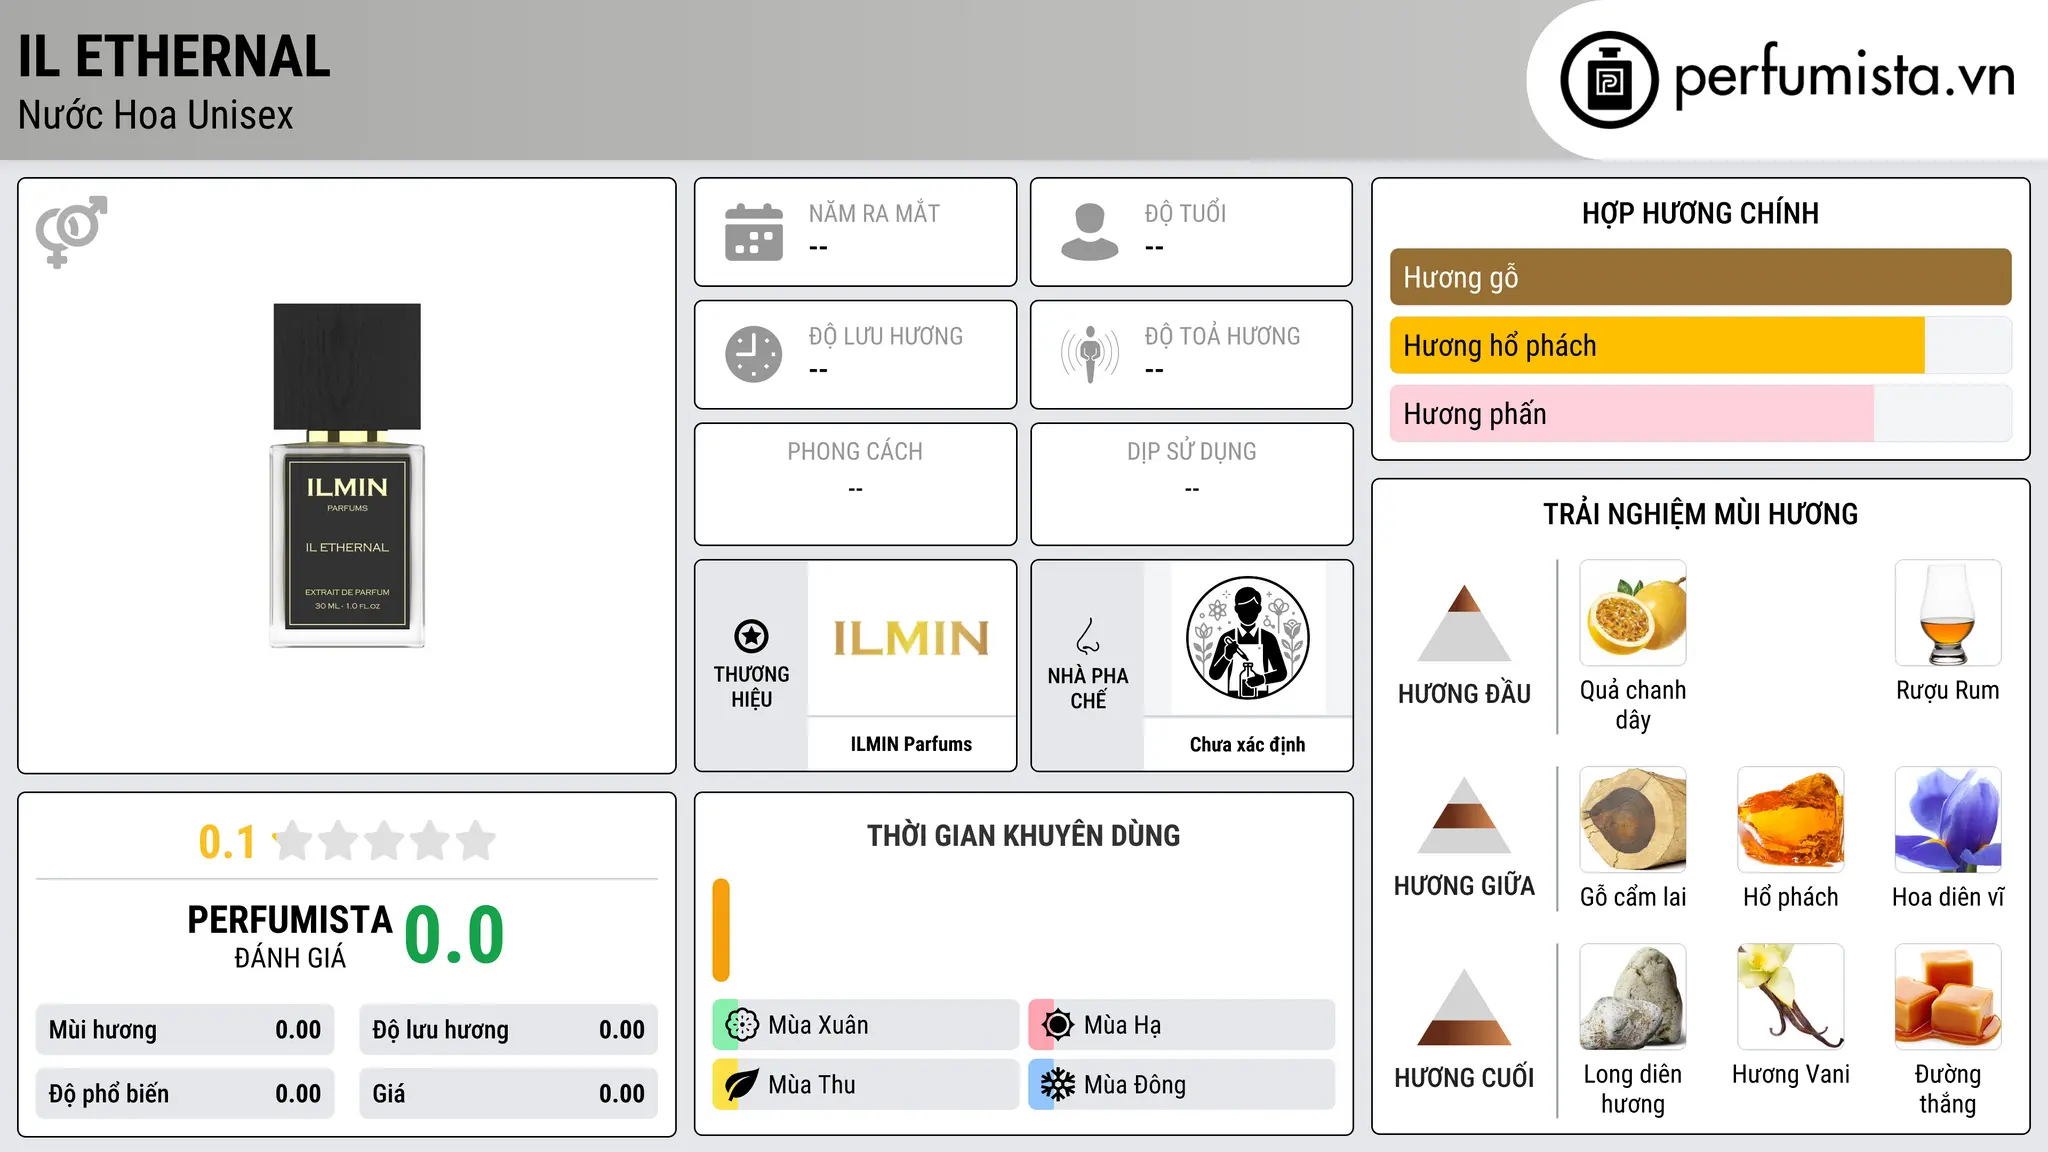Click the person icon for Độ tuổi

click(x=1090, y=232)
